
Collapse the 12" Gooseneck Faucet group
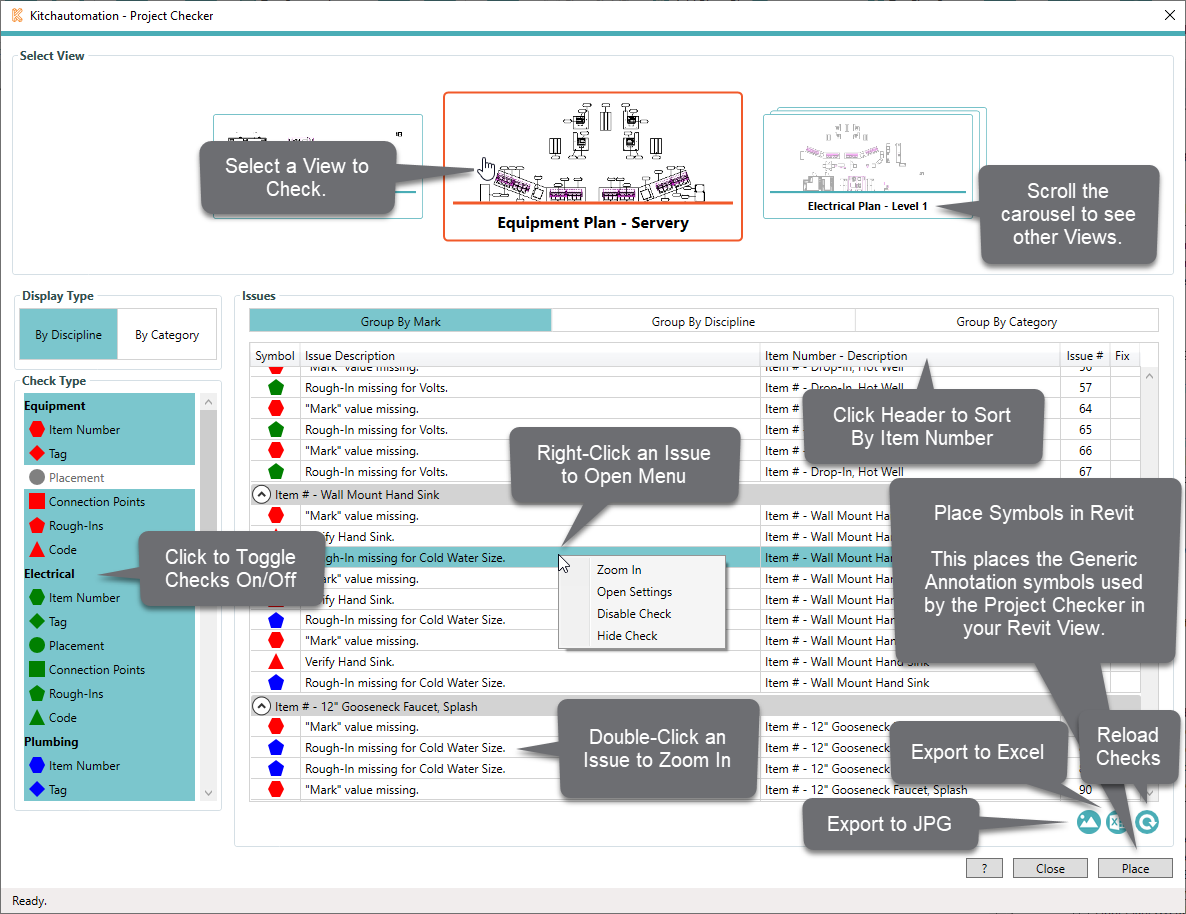click(261, 705)
